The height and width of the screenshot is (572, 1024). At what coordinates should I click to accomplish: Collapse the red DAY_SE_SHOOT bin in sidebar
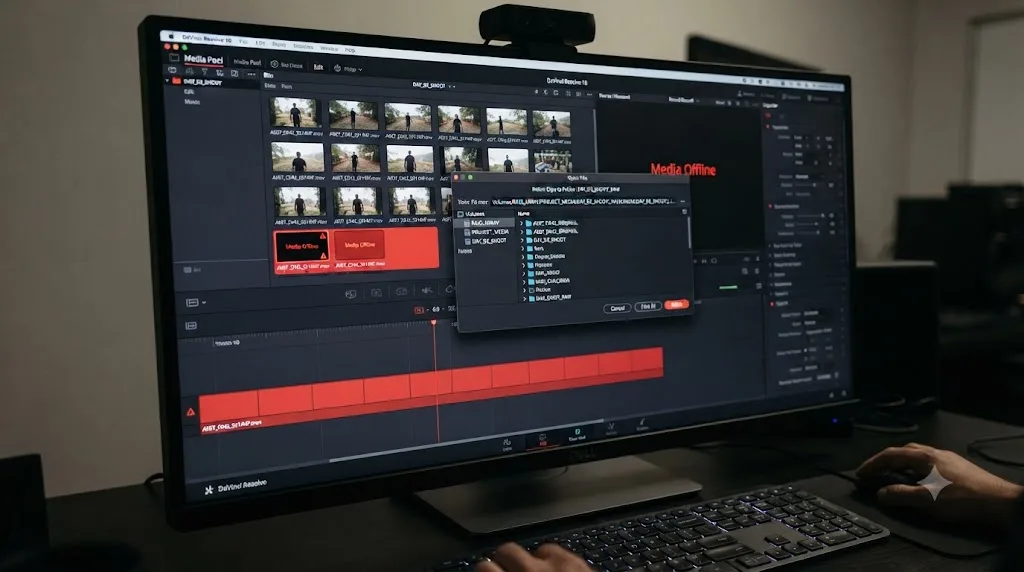pyautogui.click(x=167, y=82)
